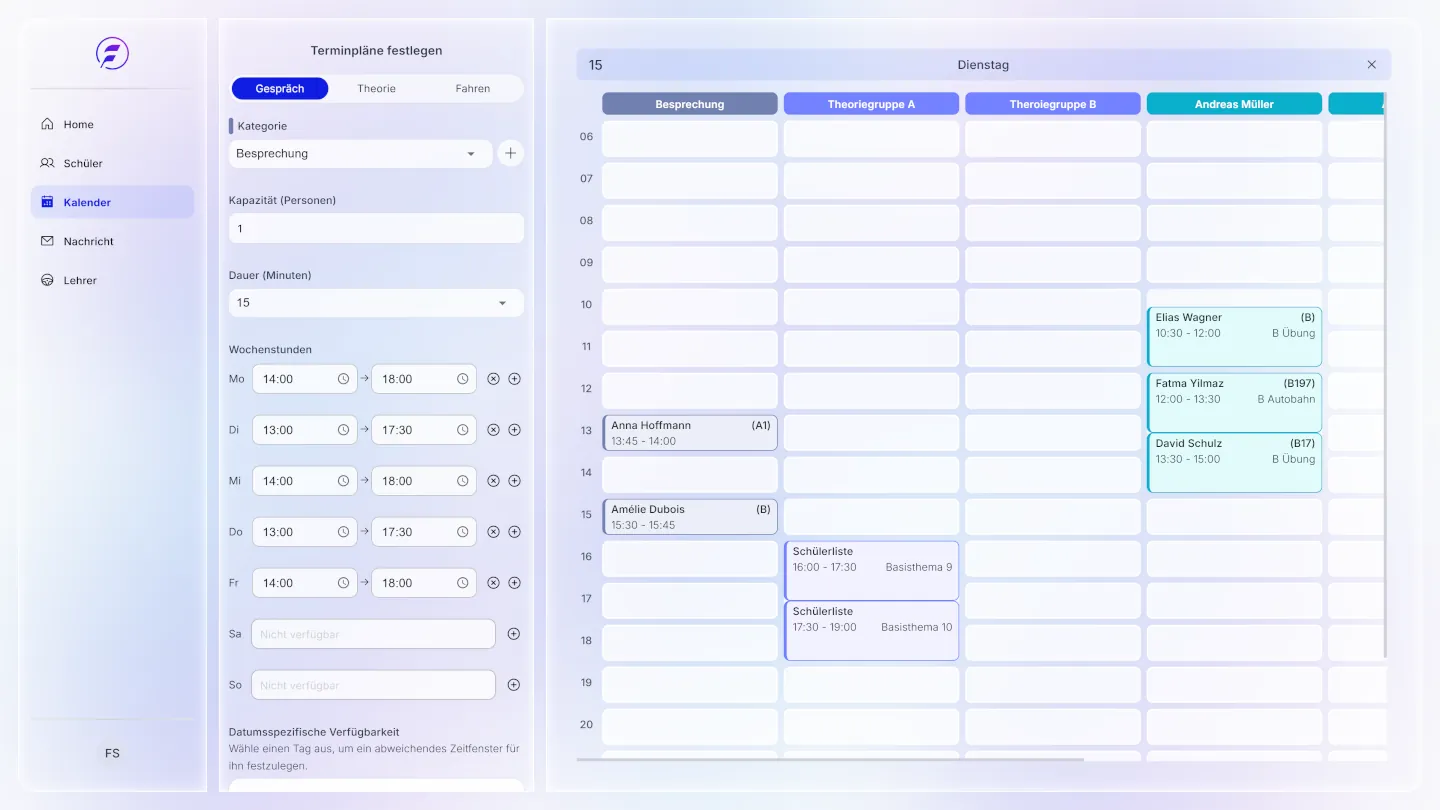Select the Kalender menu item
Image resolution: width=1440 pixels, height=810 pixels.
click(x=112, y=202)
